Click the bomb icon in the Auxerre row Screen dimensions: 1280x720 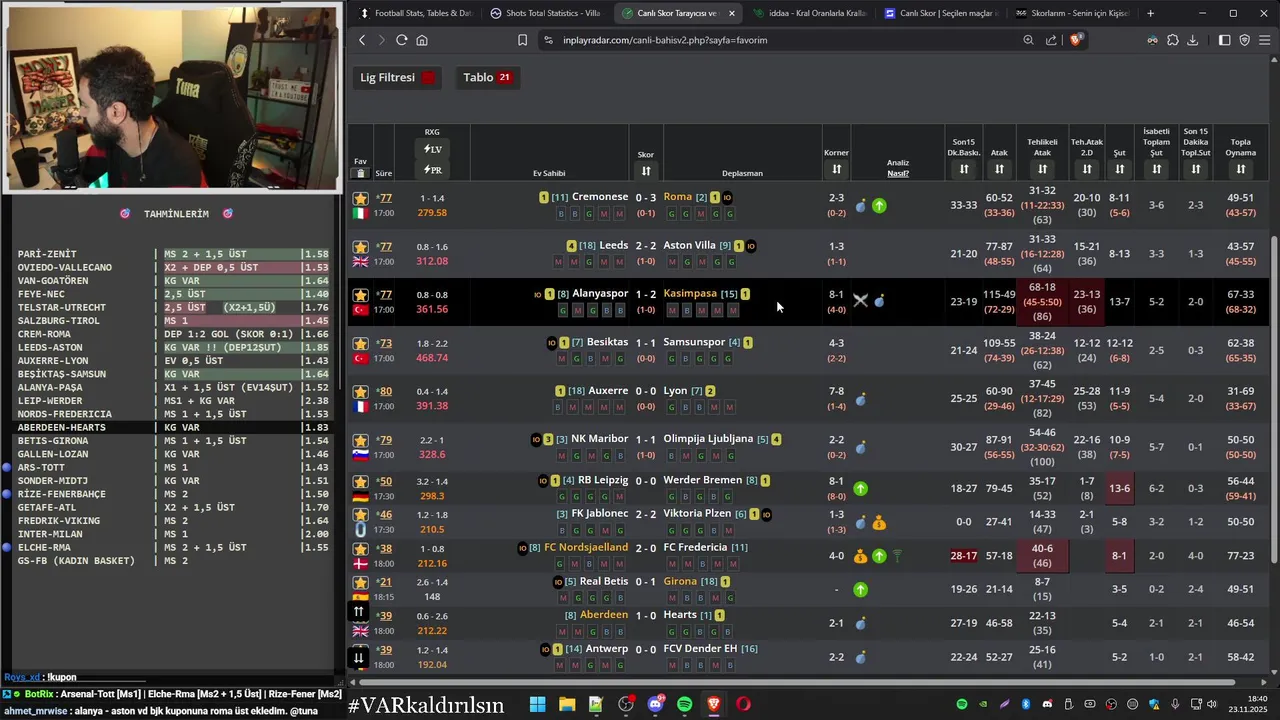[861, 400]
